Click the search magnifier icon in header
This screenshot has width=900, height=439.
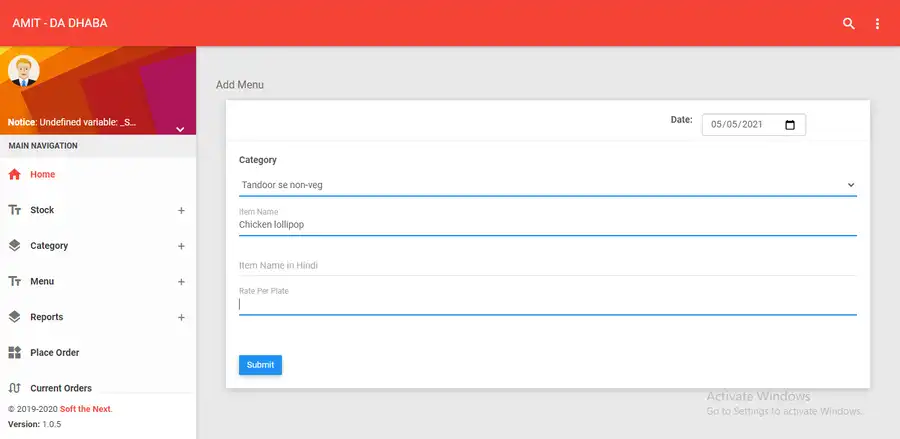pos(849,24)
